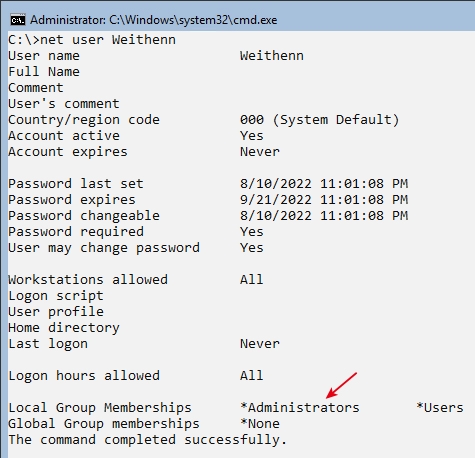Click the "Account active" label
Image resolution: width=475 pixels, height=458 pixels.
coord(64,136)
